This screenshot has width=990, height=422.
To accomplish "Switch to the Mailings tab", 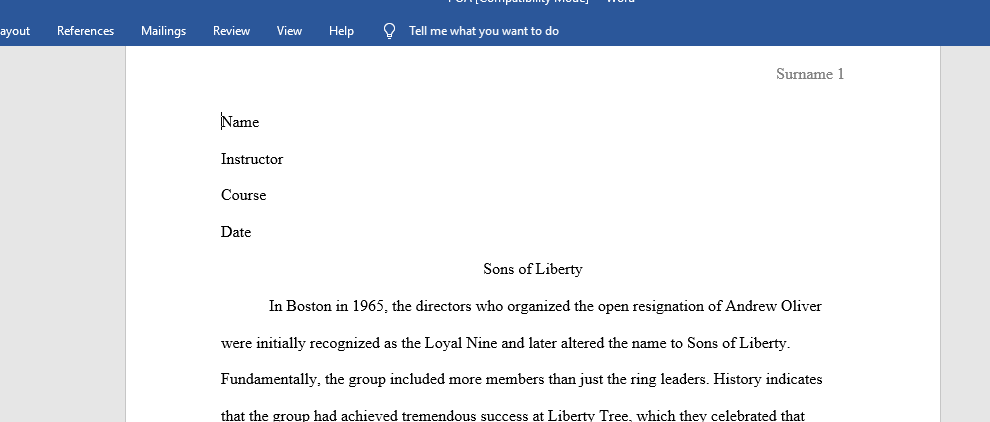I will [164, 31].
